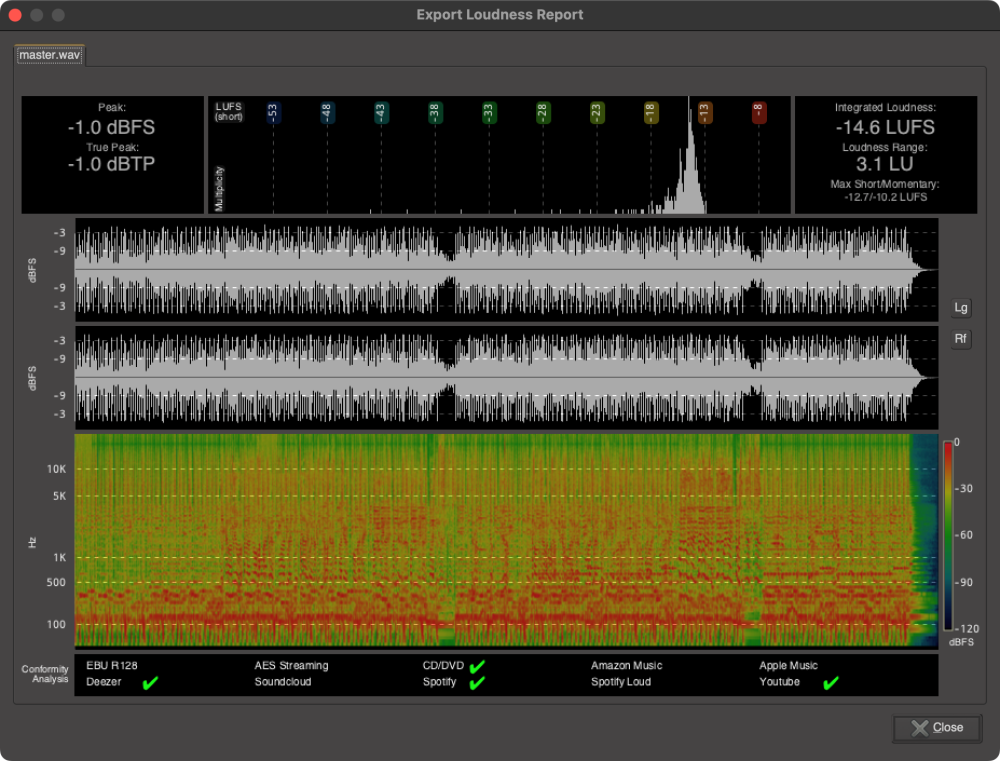The image size is (1000, 761).
Task: Select the Lg waveform scale button
Action: coord(960,308)
